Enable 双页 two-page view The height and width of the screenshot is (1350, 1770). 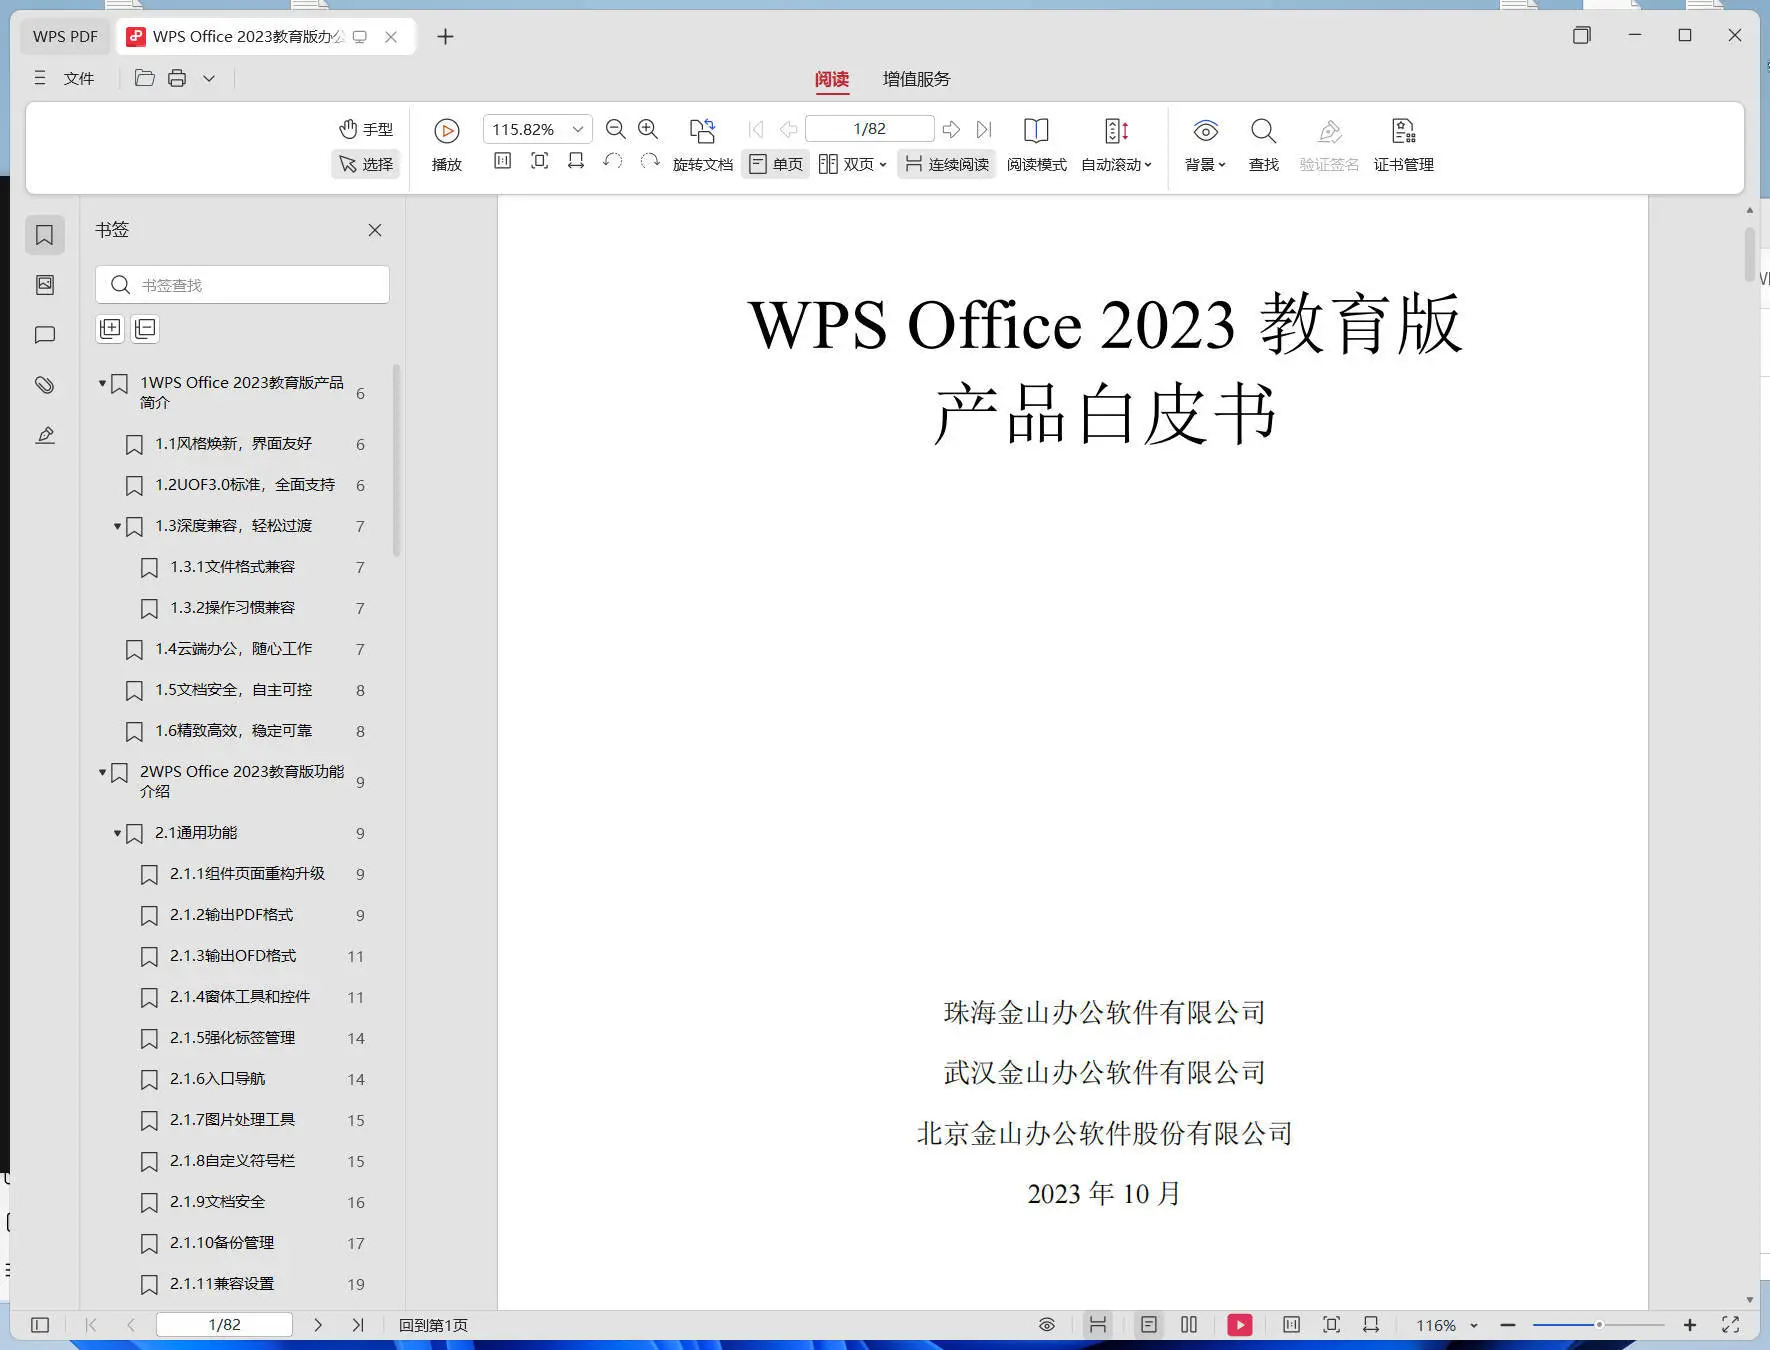849,164
